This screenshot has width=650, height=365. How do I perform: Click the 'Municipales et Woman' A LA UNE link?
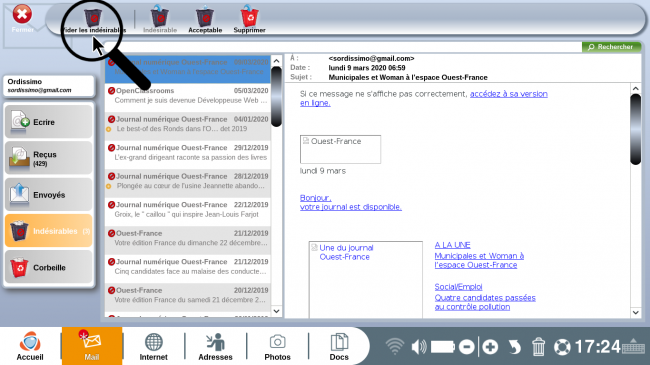click(x=479, y=260)
